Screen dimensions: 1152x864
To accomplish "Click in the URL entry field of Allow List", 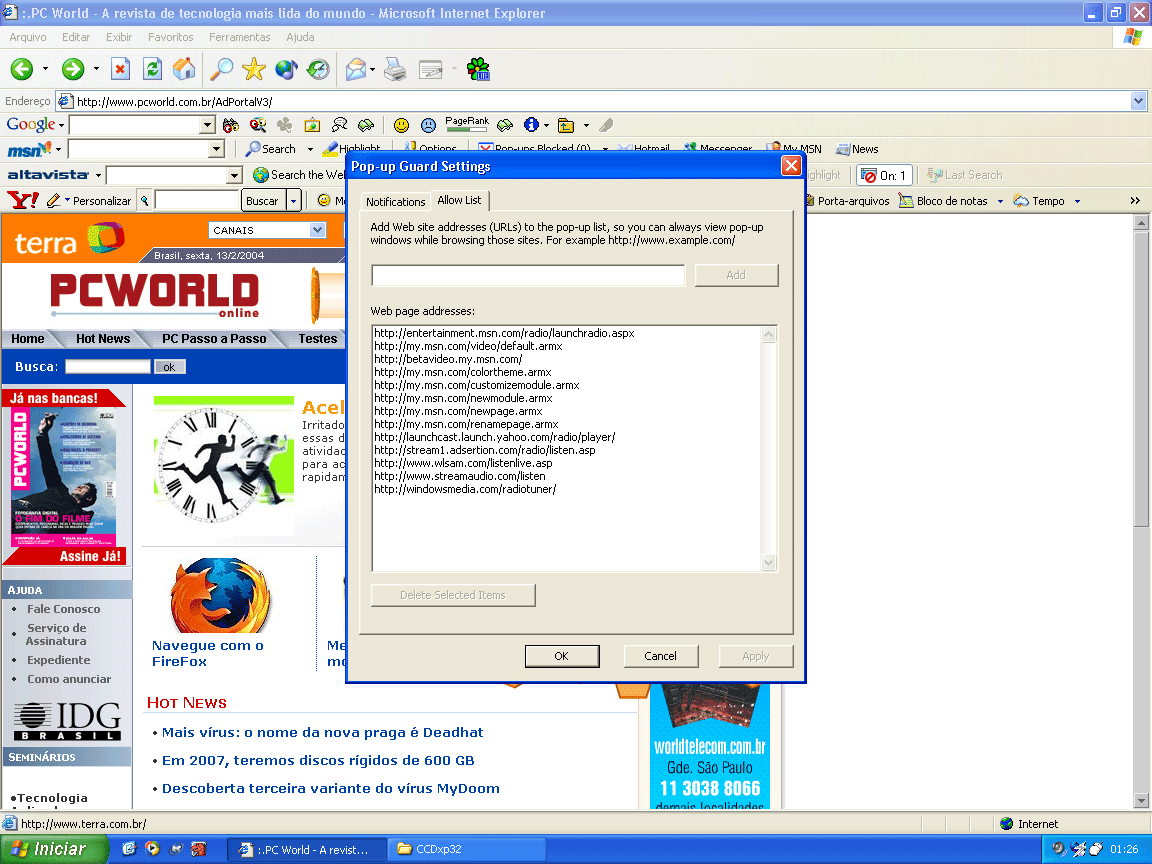I will pyautogui.click(x=528, y=276).
